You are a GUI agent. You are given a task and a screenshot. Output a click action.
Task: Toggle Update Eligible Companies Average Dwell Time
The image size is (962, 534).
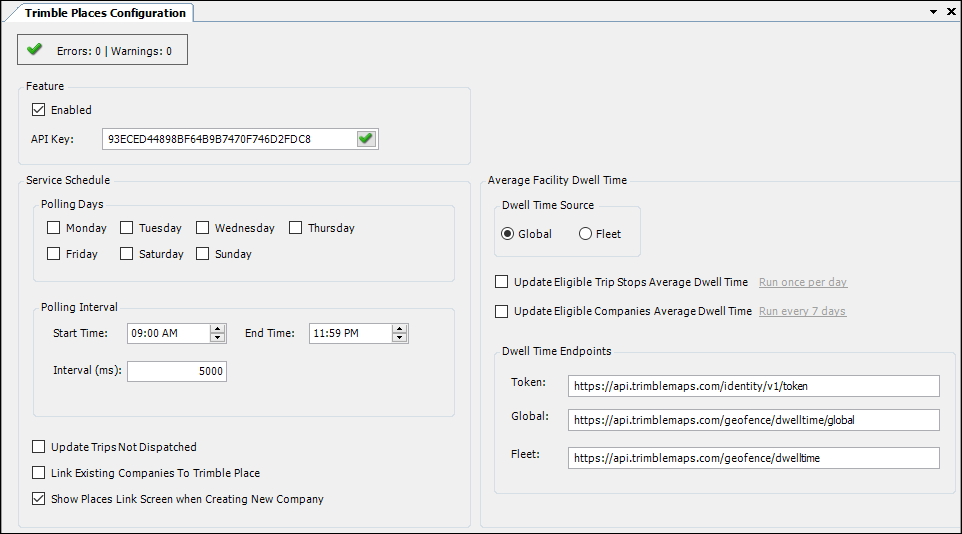click(x=502, y=311)
